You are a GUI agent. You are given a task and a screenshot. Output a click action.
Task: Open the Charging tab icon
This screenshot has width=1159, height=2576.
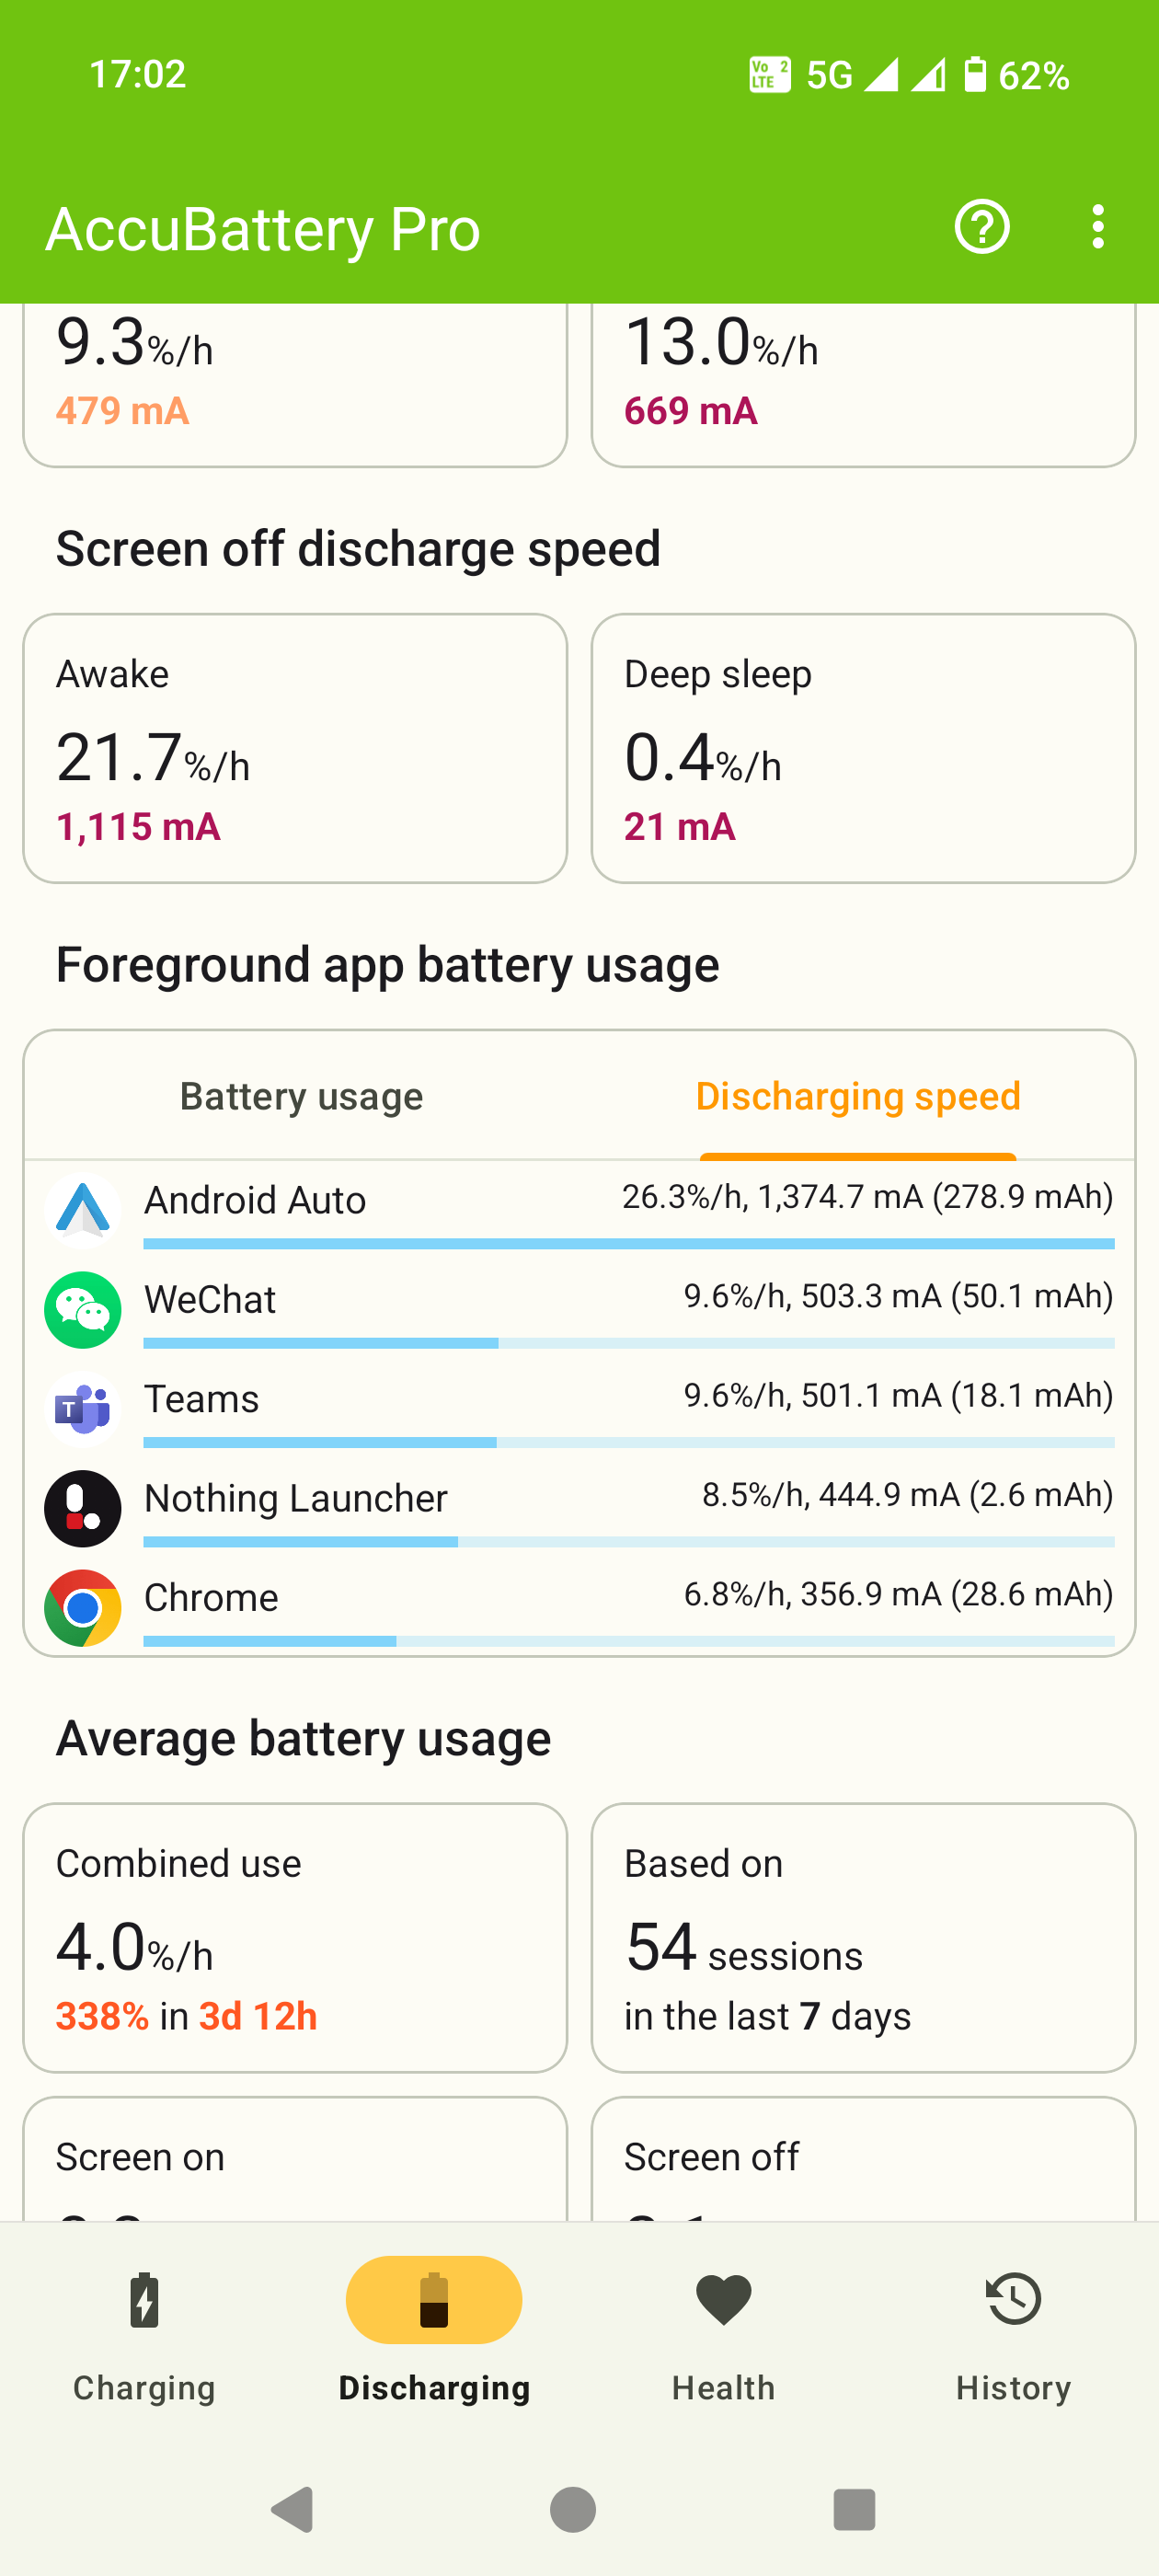(x=144, y=2300)
